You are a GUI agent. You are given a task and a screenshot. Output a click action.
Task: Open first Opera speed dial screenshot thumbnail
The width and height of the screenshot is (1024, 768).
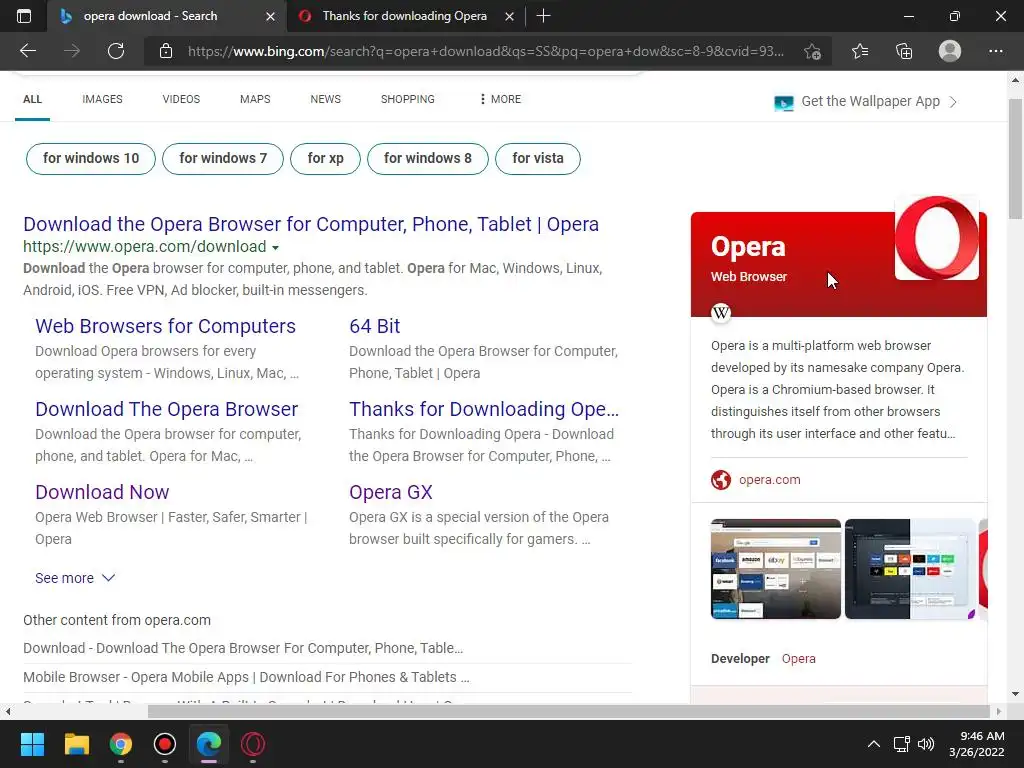(x=776, y=569)
